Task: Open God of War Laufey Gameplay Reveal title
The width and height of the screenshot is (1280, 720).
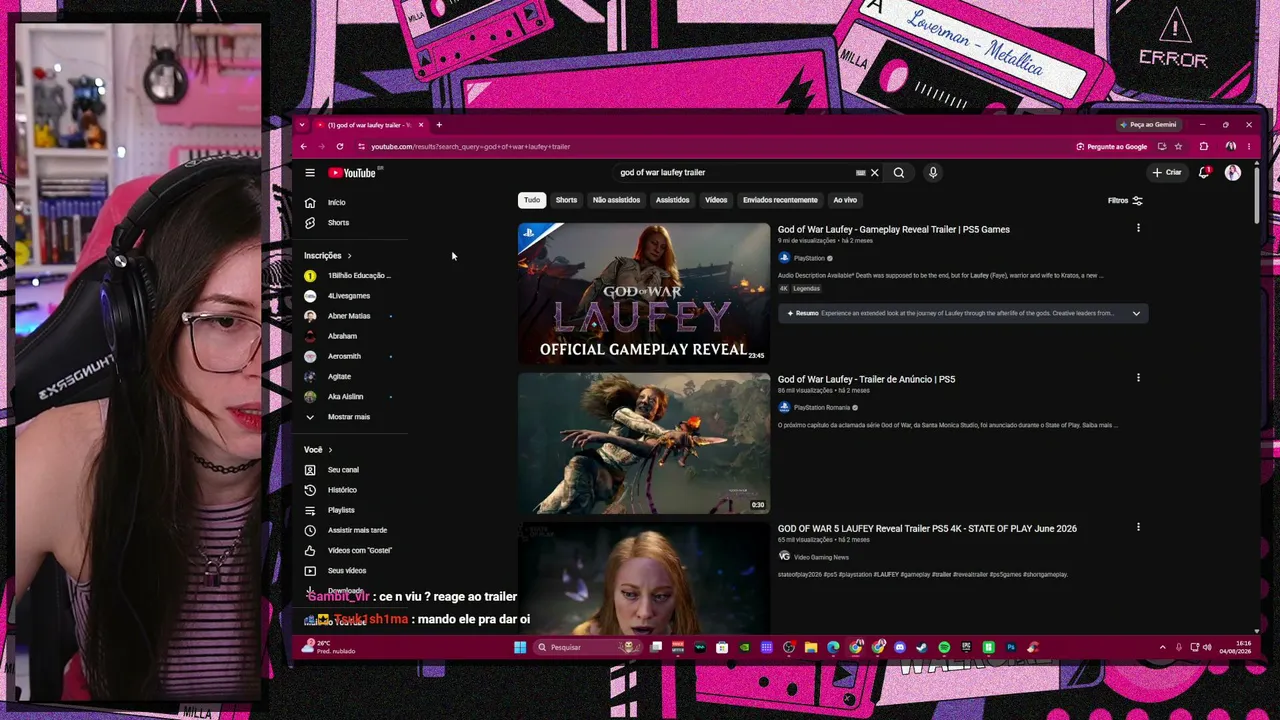Action: (x=894, y=230)
